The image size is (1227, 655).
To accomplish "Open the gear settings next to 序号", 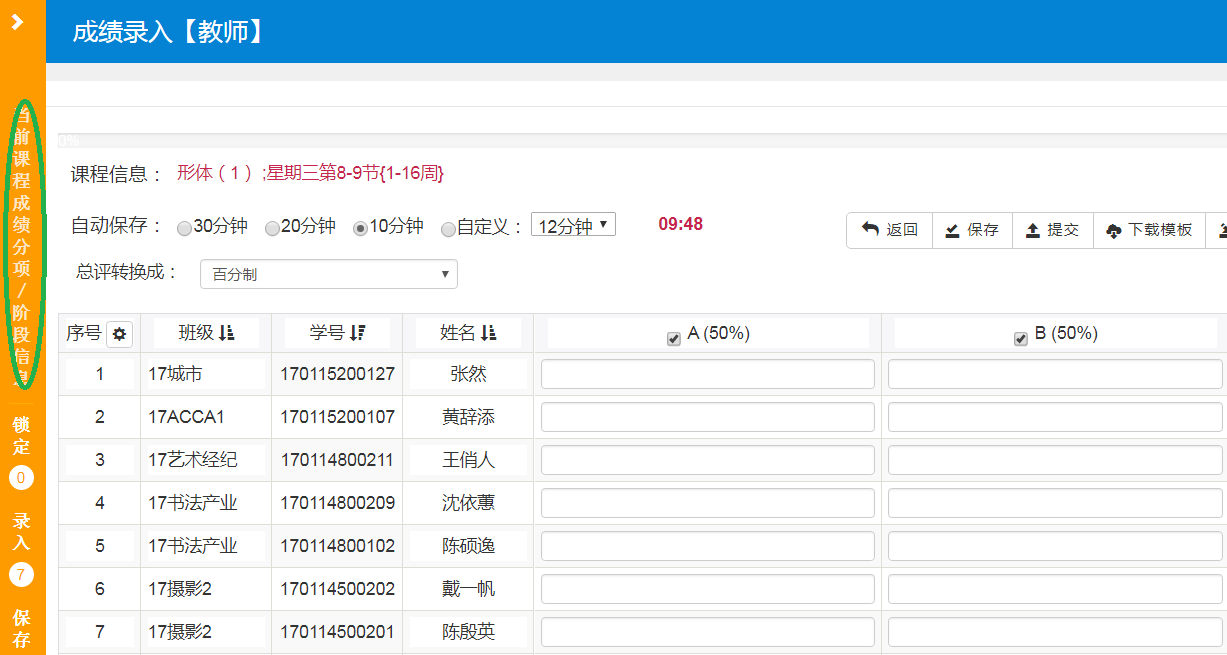I will (x=119, y=334).
